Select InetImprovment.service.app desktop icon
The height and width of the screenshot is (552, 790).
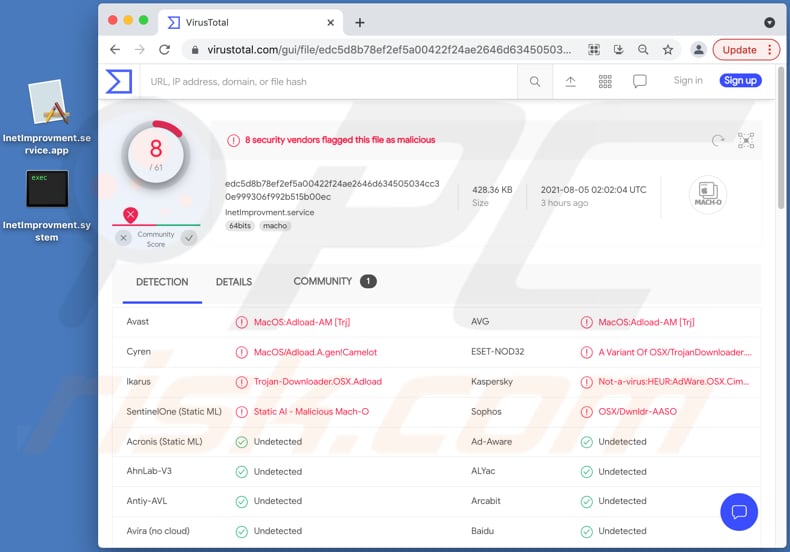pos(47,117)
